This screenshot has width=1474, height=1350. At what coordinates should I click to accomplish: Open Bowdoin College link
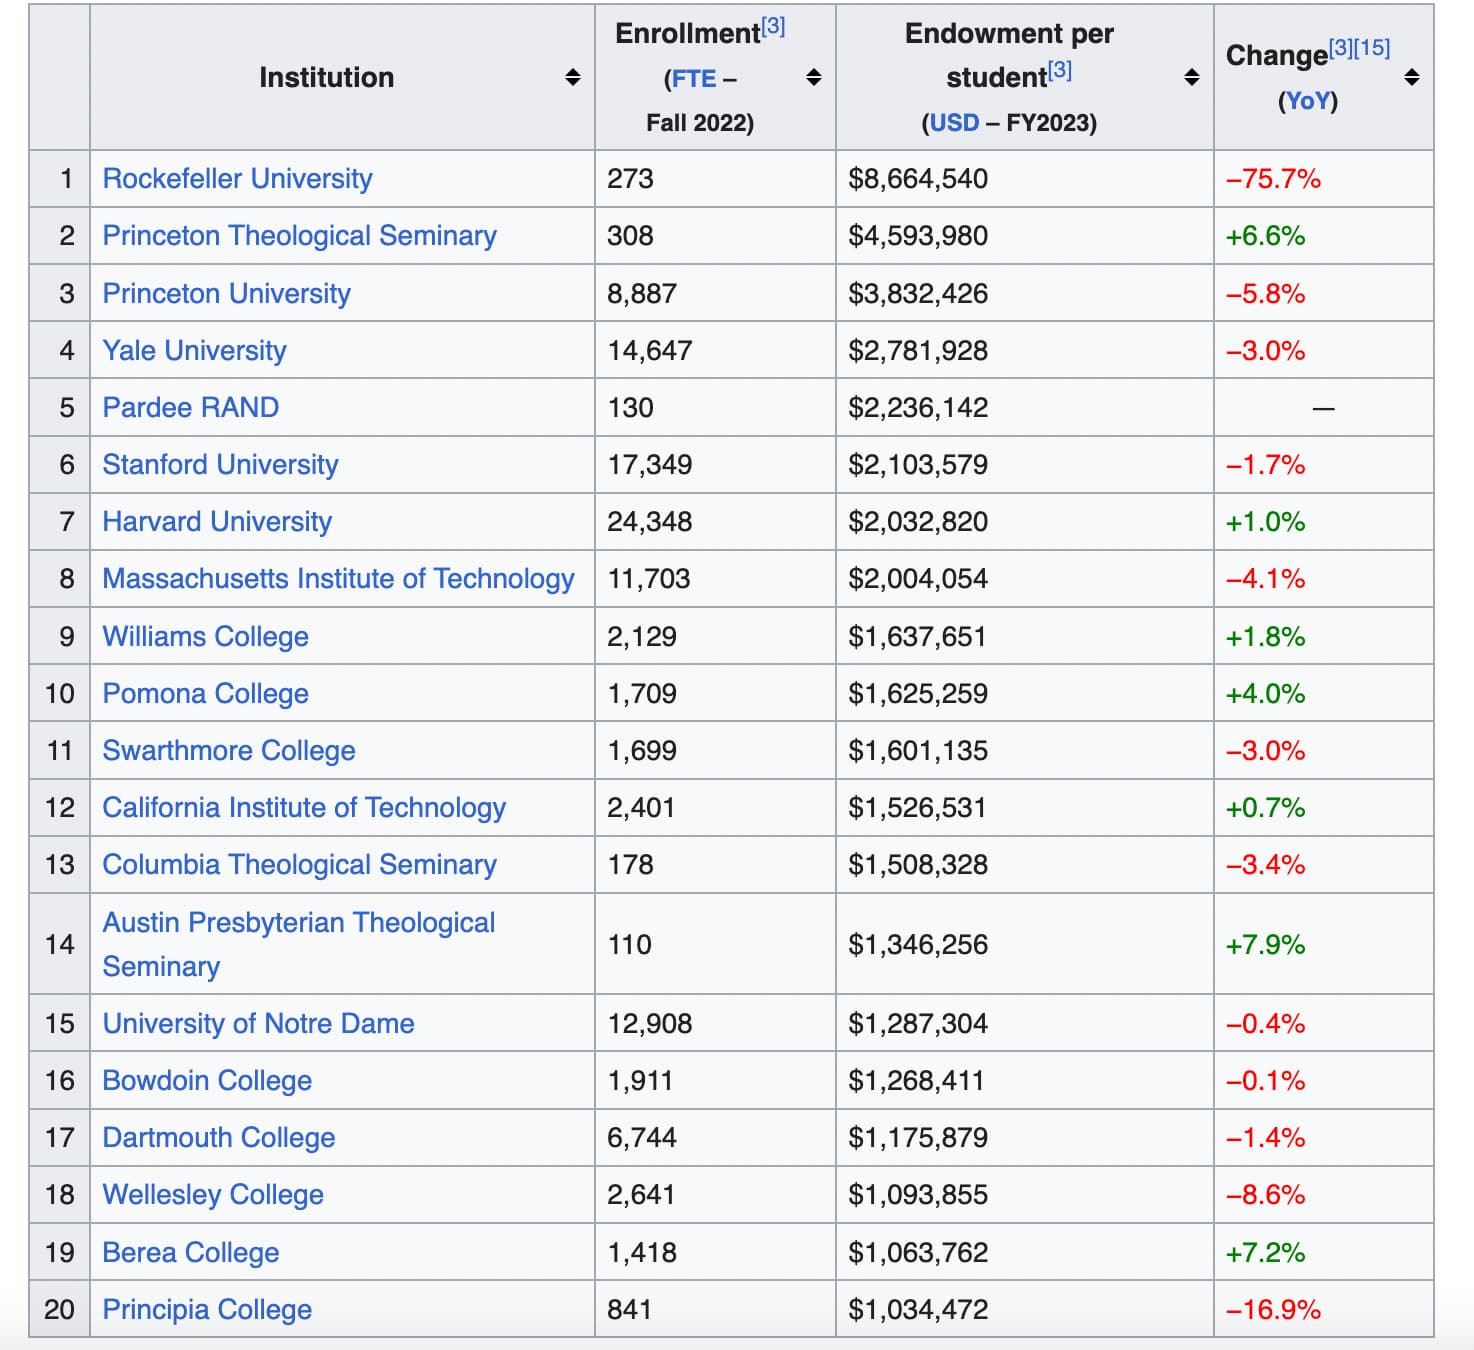point(207,1081)
